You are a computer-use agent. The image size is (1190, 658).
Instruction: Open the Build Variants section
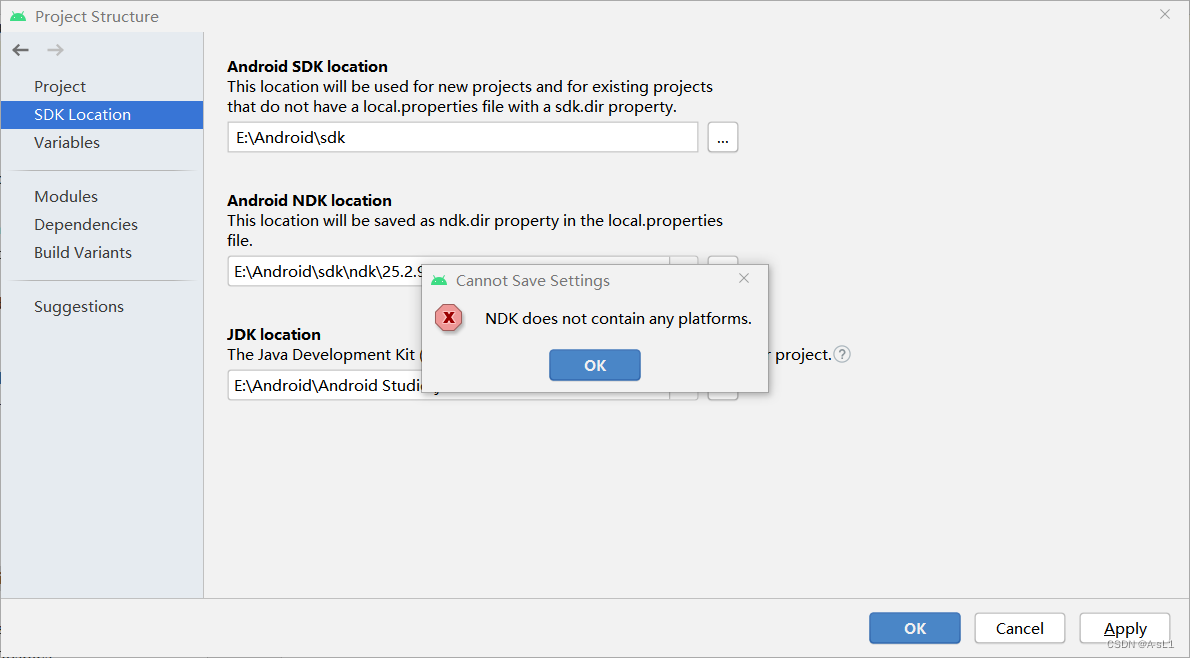[83, 252]
